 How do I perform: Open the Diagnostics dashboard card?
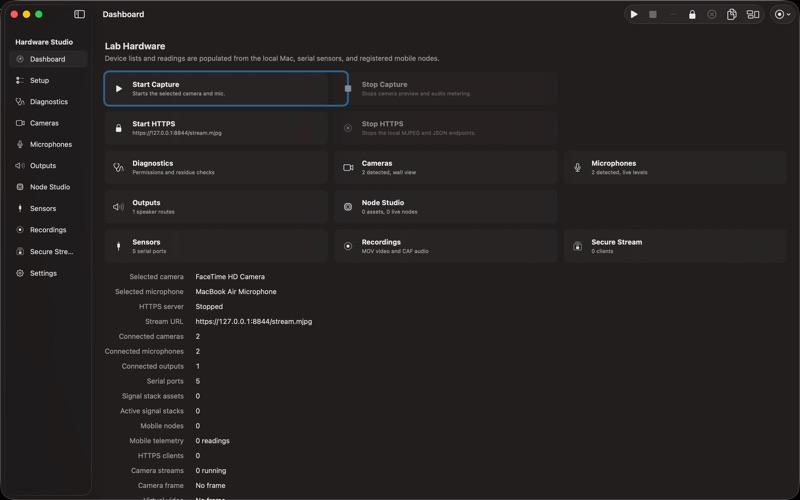tap(216, 167)
